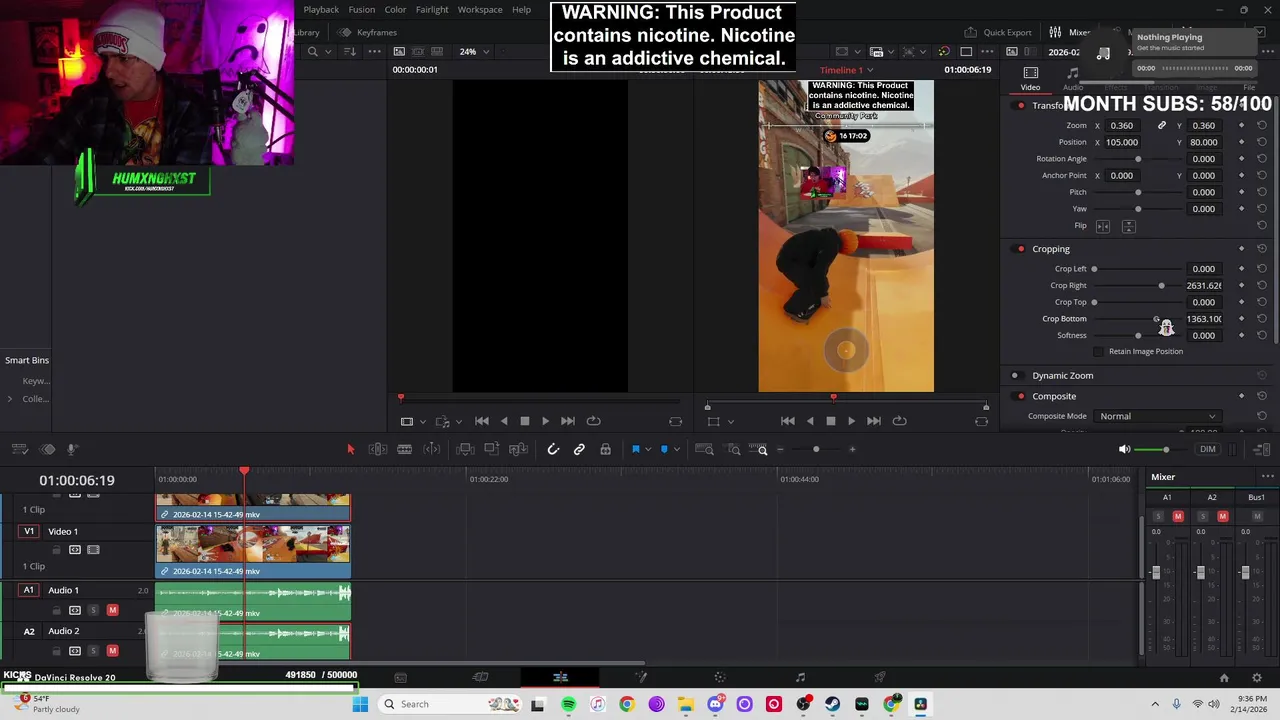Click the source viewer loop playback icon
Viewport: 1280px width, 720px height.
(594, 421)
